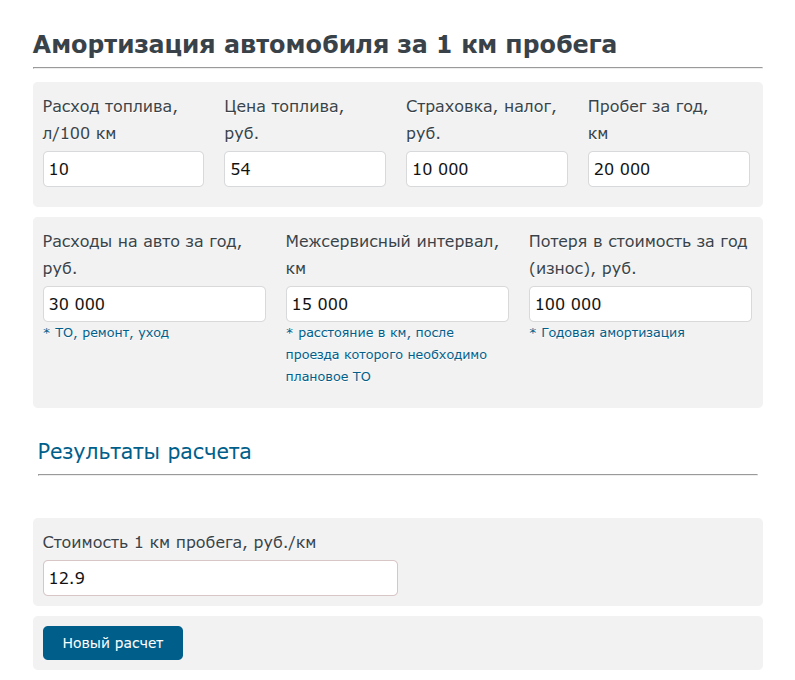
Task: Click the heading Амортизация автомобиля за 1 км пробега
Action: click(x=324, y=44)
